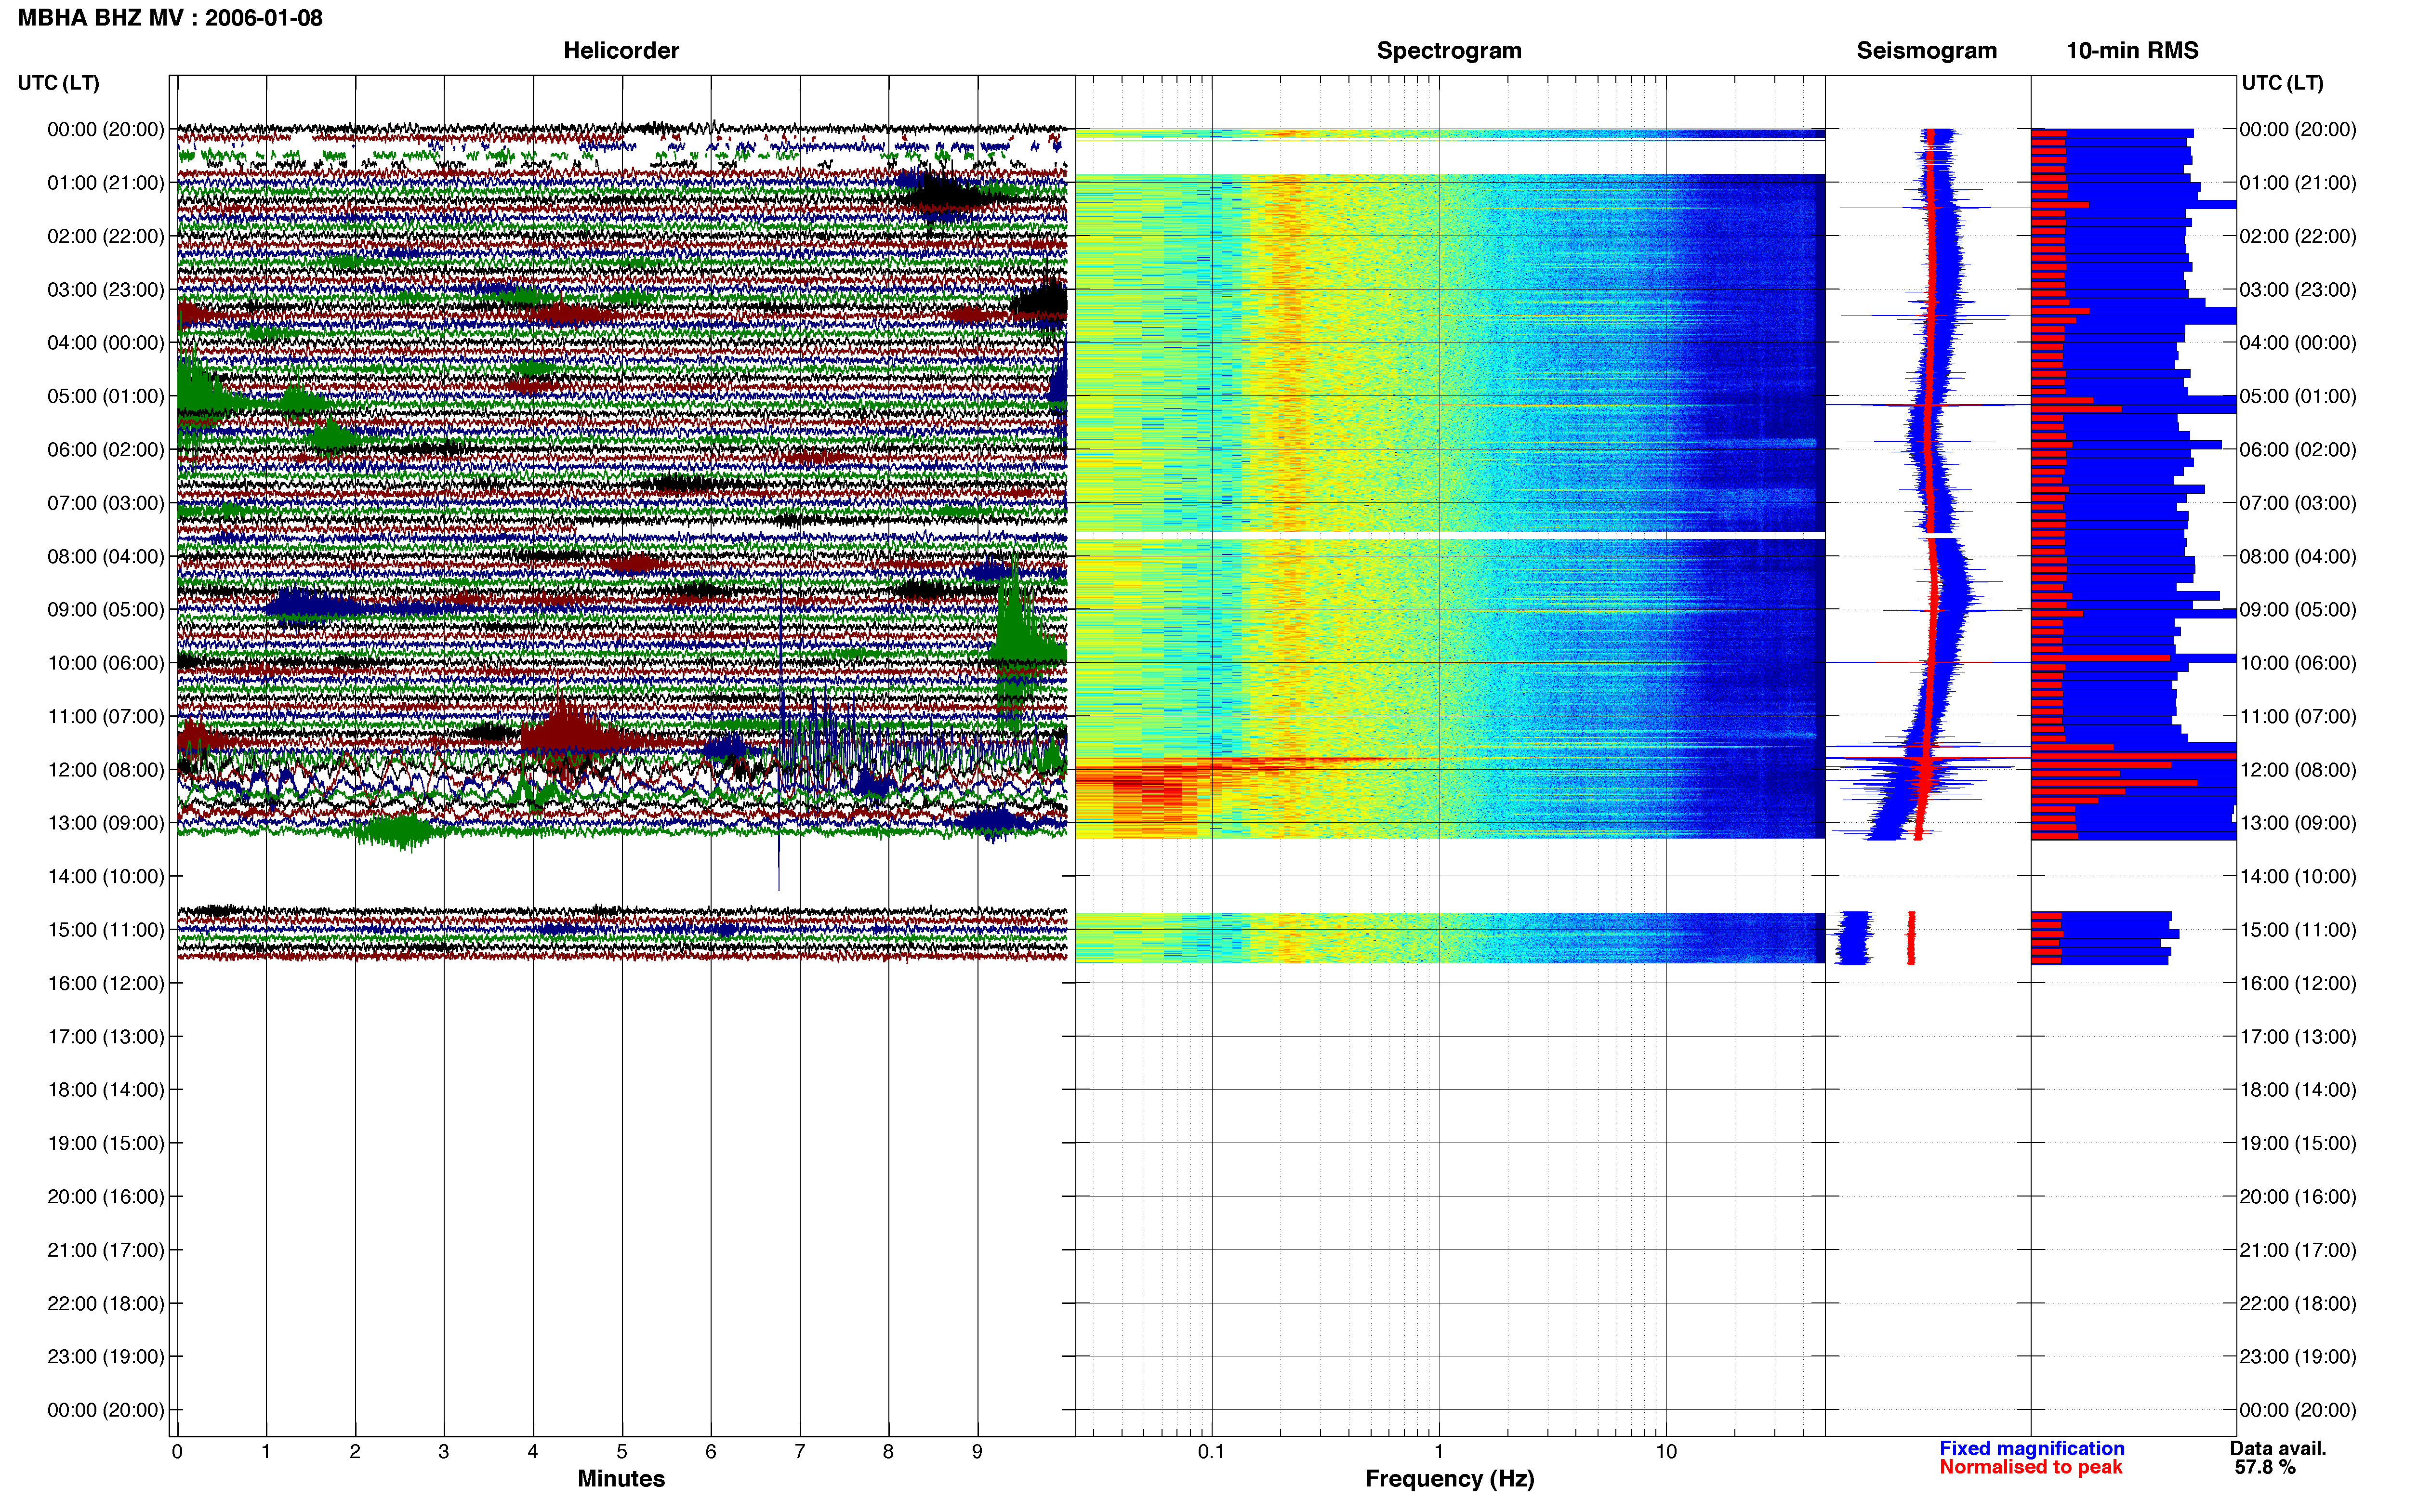2418x1512 pixels.
Task: Click the left '23:00 (19:00)' time label
Action: coord(106,1356)
